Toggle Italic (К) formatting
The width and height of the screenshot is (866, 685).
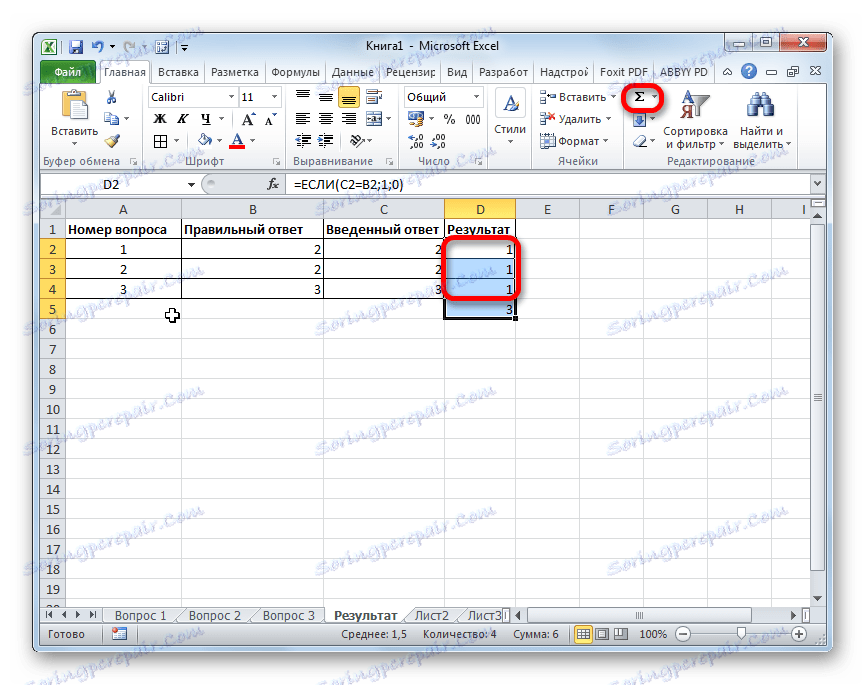(x=183, y=119)
